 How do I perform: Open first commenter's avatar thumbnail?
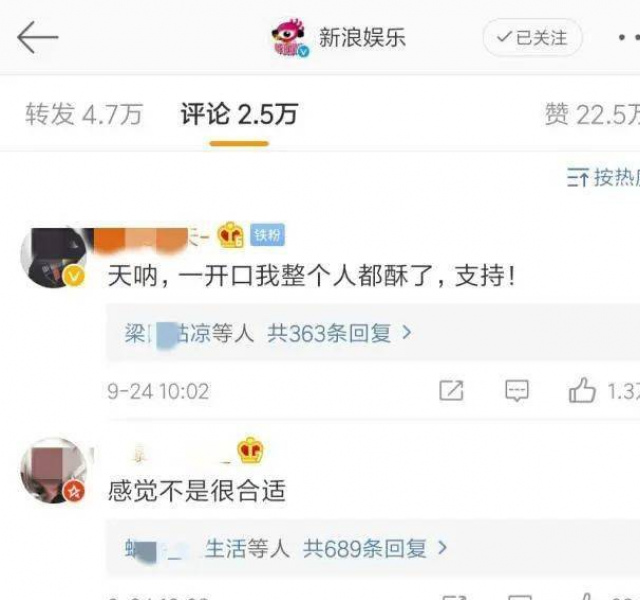pyautogui.click(x=53, y=257)
